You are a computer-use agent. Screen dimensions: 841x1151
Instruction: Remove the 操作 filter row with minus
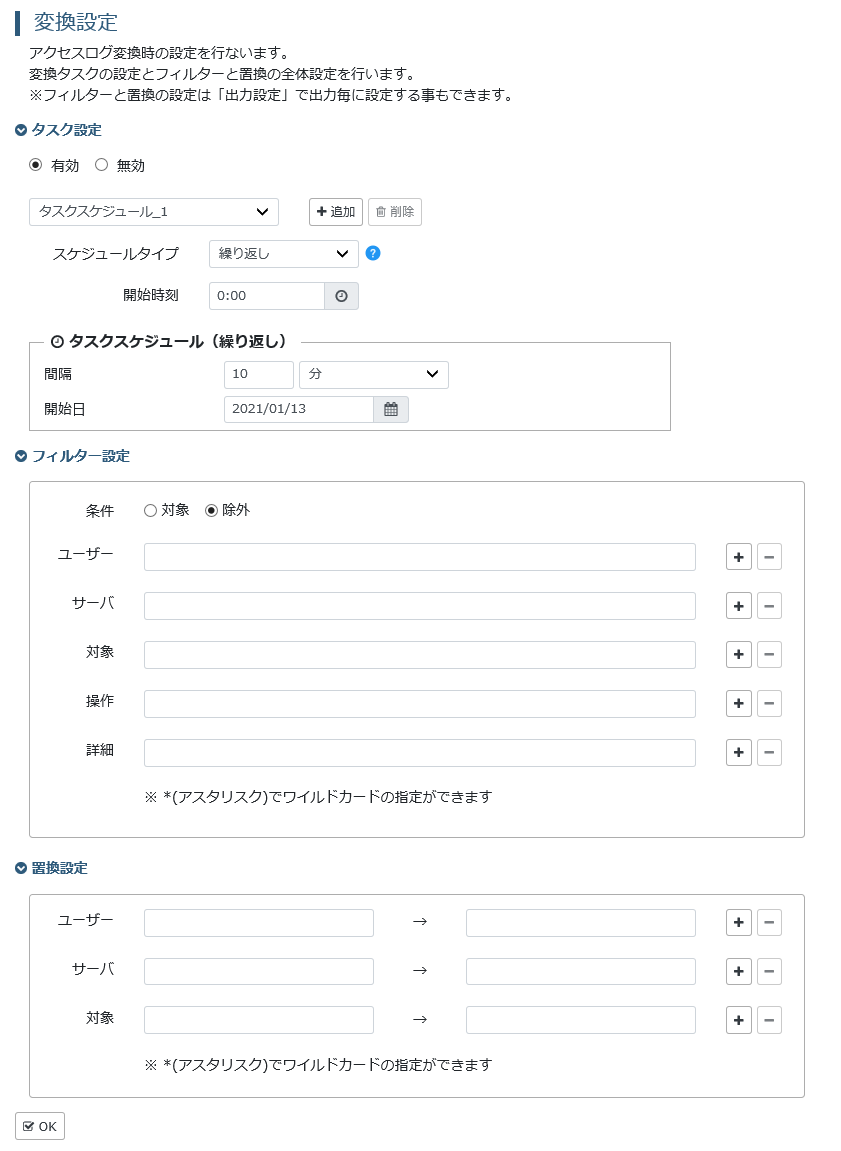click(769, 703)
